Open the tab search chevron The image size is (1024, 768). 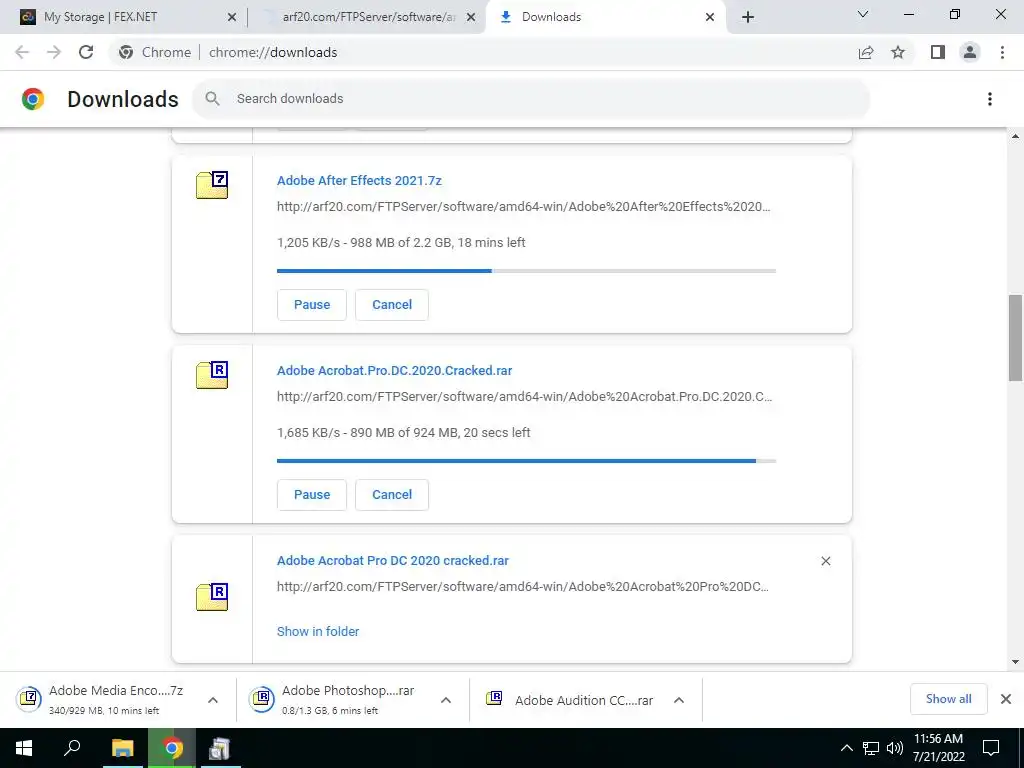coord(863,14)
